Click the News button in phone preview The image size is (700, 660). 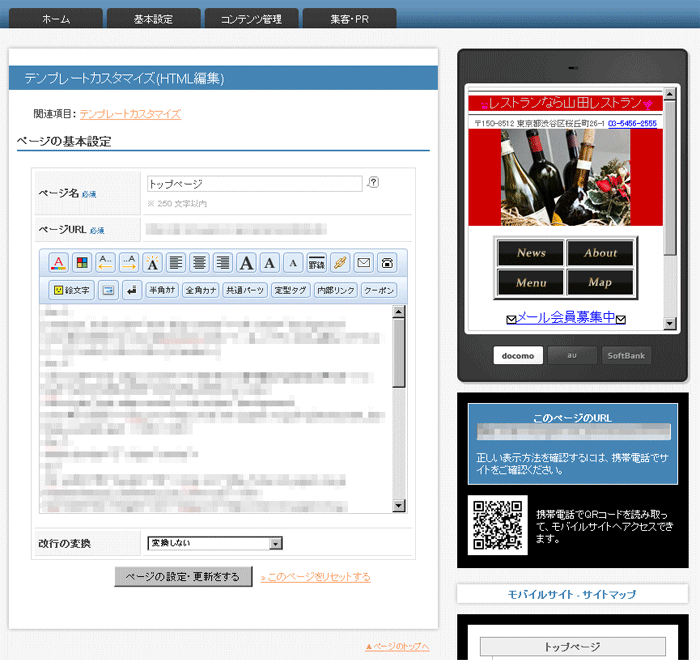pyautogui.click(x=531, y=253)
